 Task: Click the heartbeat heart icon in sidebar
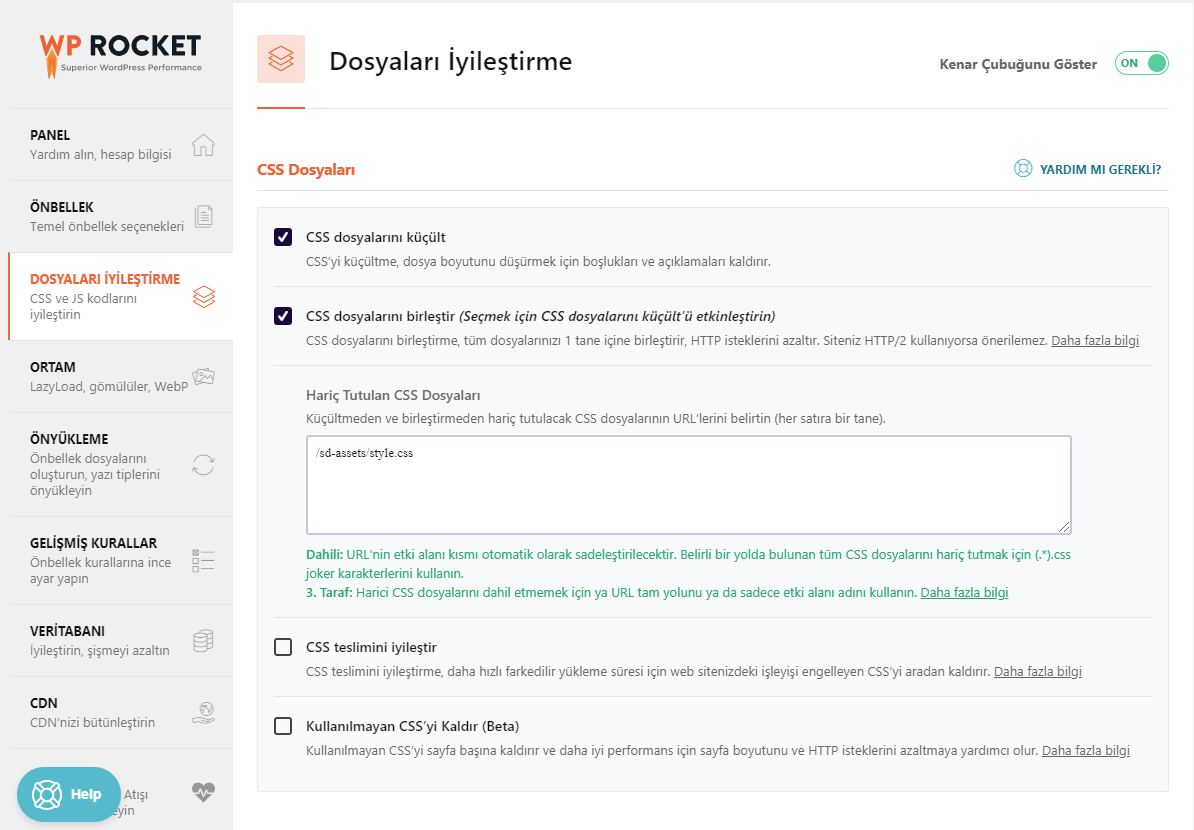coord(203,793)
